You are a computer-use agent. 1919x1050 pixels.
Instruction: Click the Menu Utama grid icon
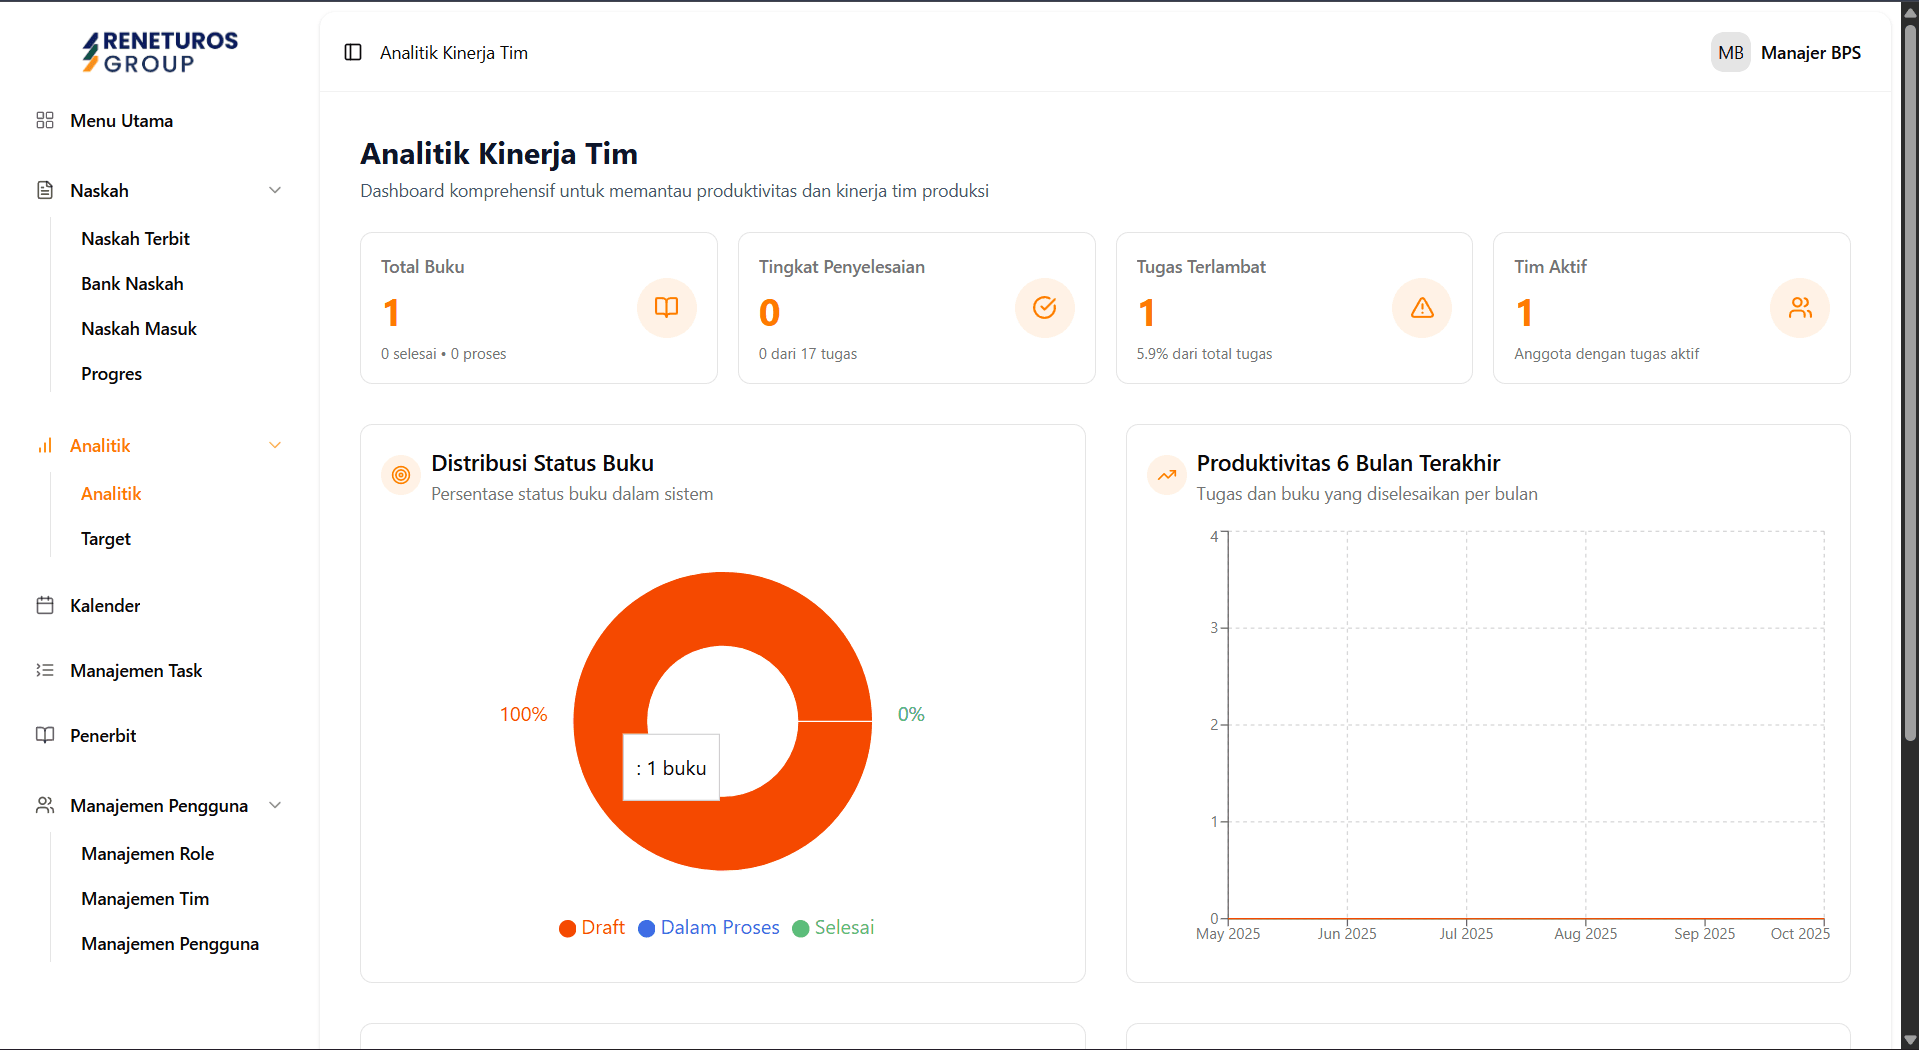(x=45, y=120)
